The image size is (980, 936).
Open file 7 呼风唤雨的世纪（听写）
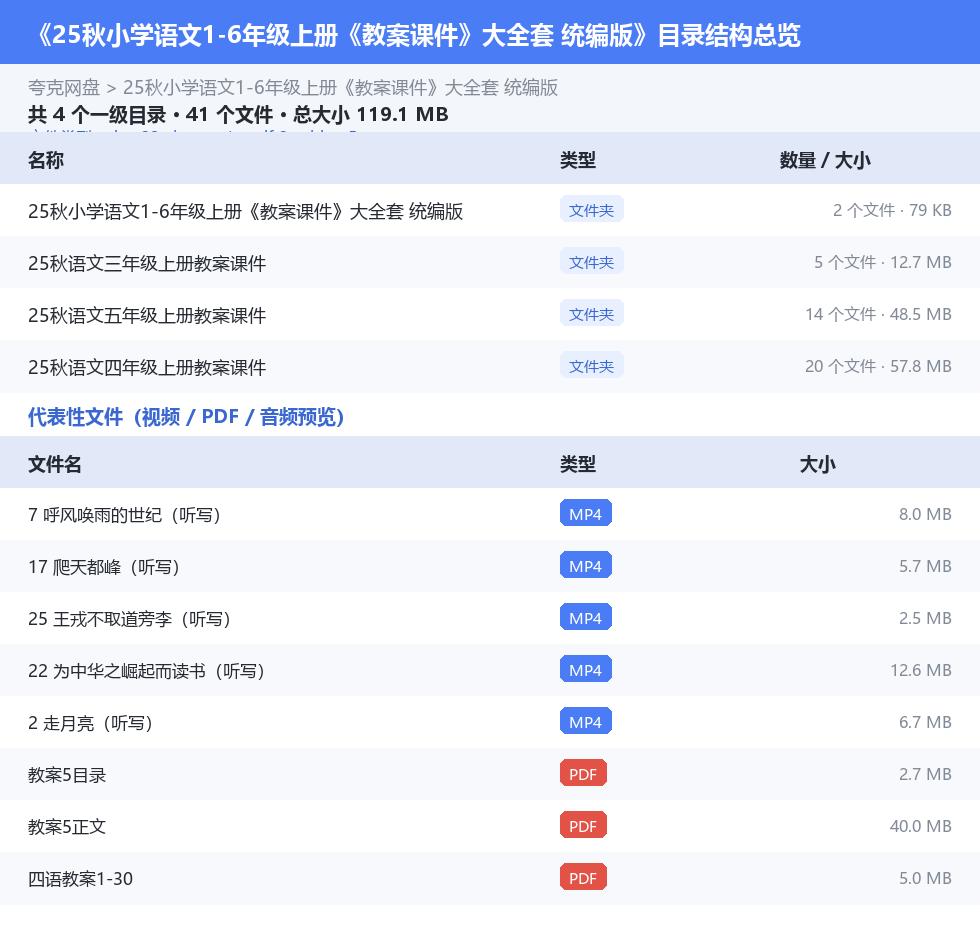(x=124, y=515)
